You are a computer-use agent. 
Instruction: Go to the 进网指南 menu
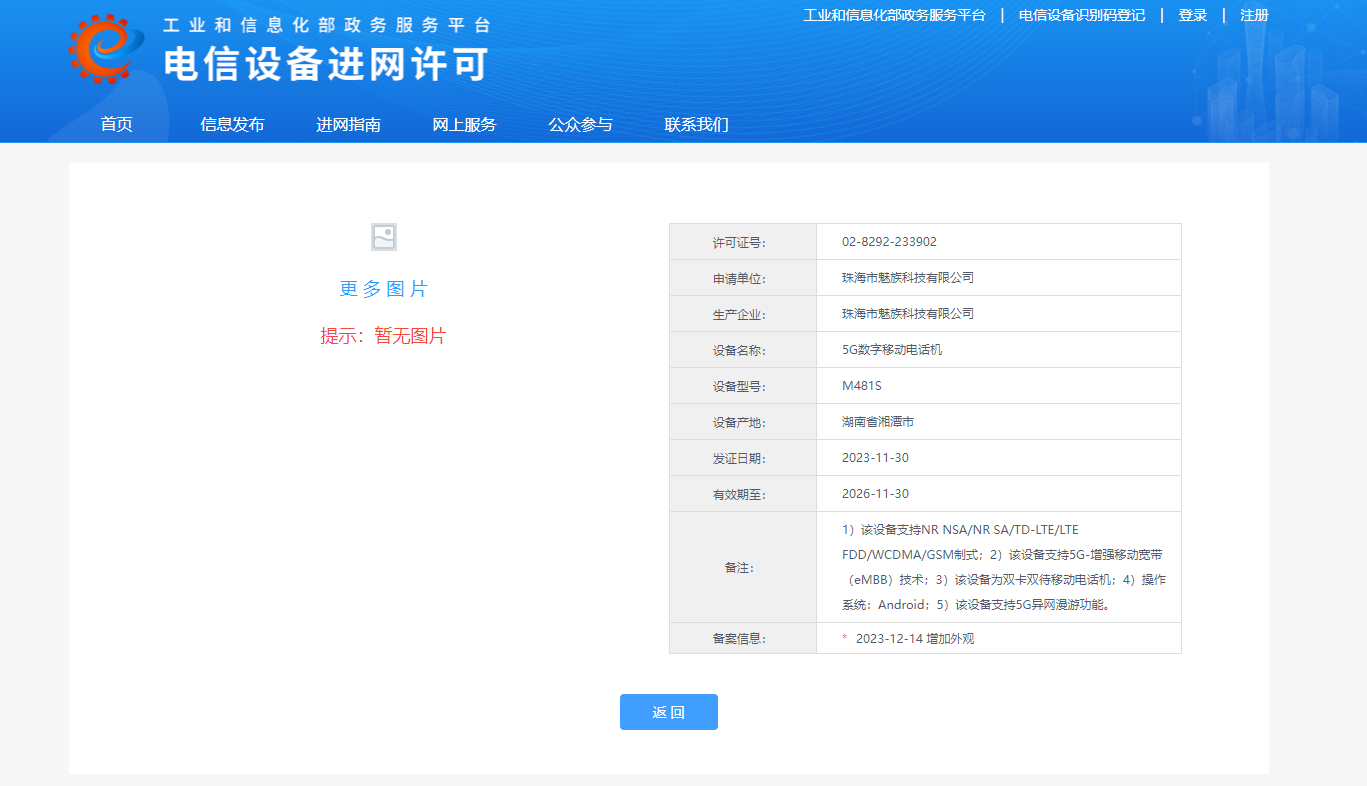pos(348,125)
